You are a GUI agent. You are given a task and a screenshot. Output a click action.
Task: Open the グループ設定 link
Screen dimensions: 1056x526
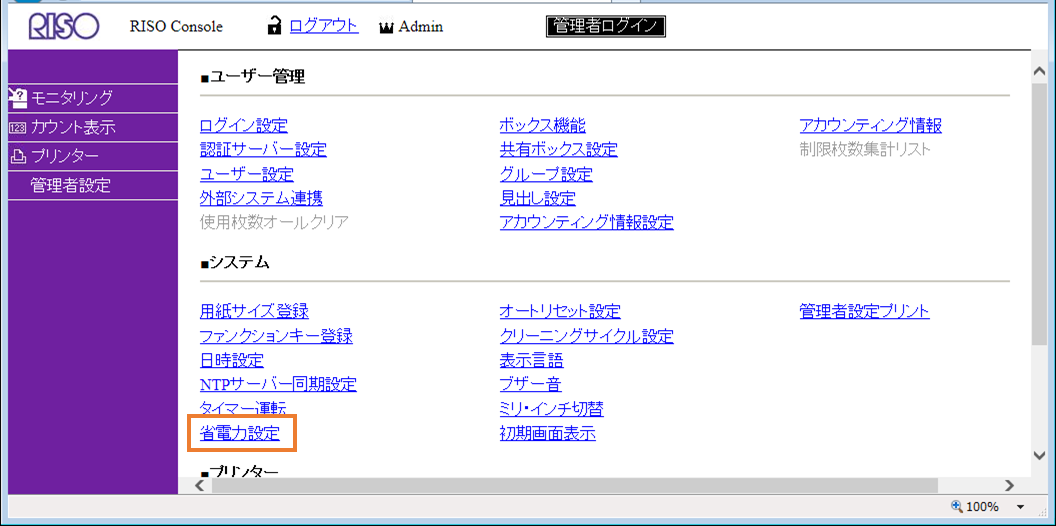546,174
